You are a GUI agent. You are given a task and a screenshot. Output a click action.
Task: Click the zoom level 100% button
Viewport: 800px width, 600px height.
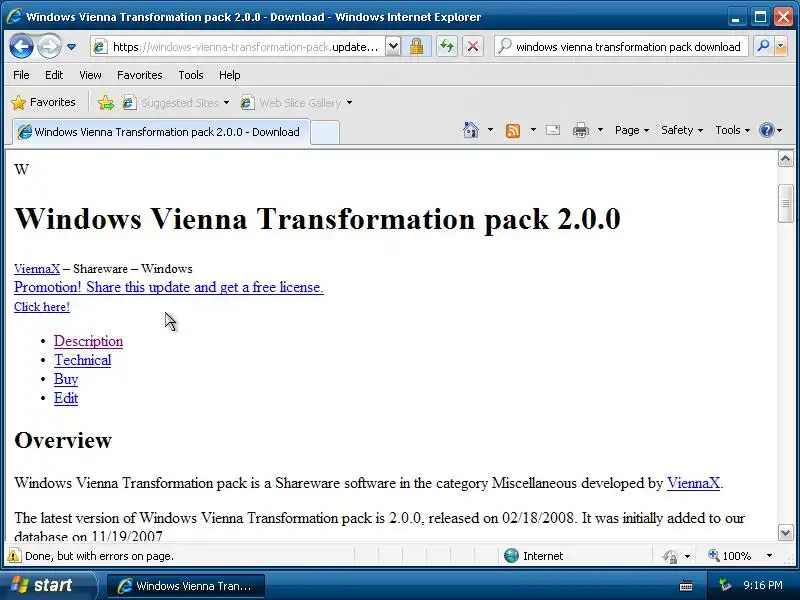(x=730, y=556)
